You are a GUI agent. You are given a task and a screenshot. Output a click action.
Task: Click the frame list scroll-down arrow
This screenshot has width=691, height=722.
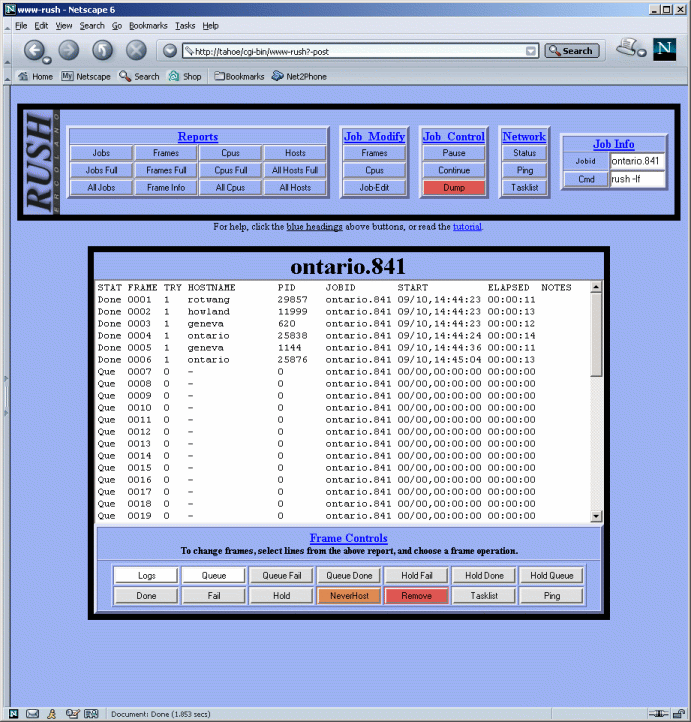pos(597,516)
